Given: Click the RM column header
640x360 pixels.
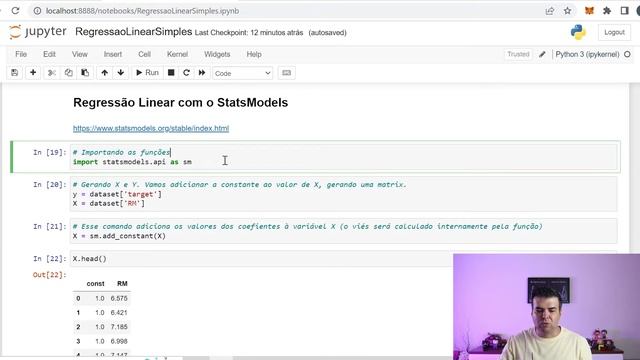Looking at the screenshot, I should pyautogui.click(x=122, y=284).
